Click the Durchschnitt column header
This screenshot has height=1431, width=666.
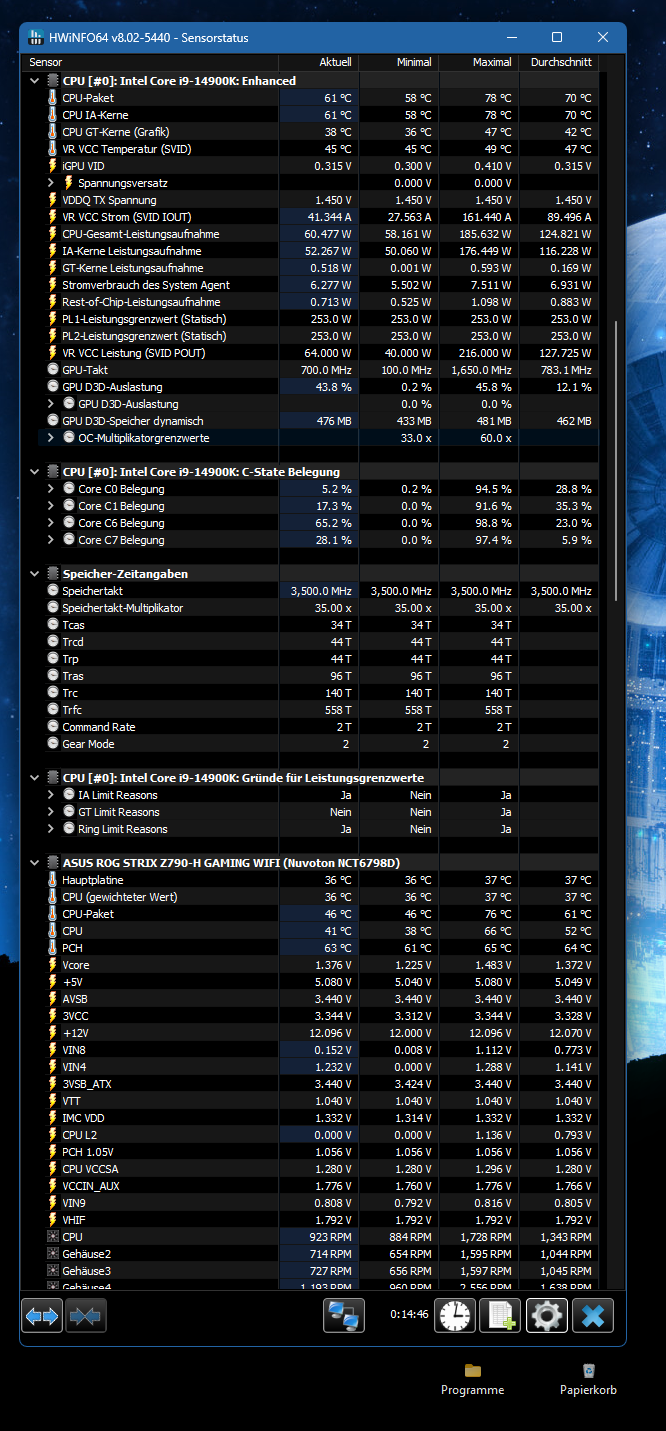point(559,62)
